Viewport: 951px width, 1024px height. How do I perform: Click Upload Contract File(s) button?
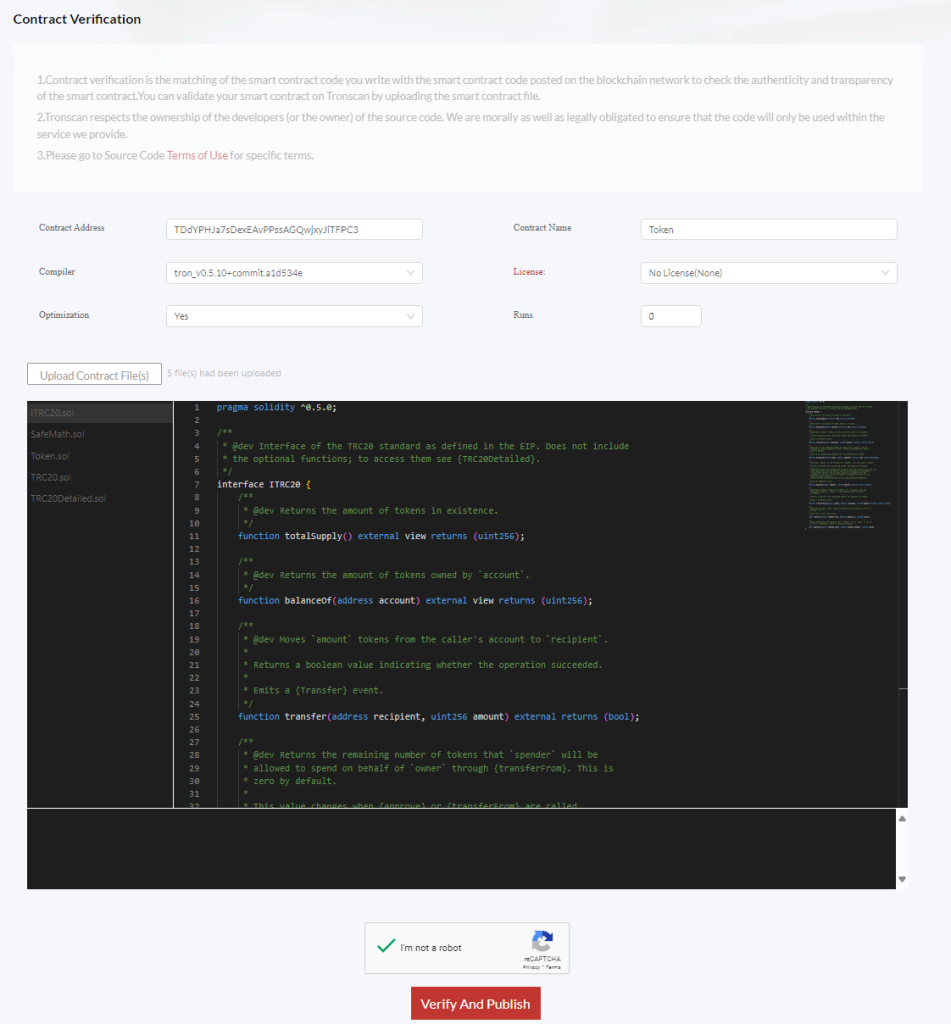pyautogui.click(x=94, y=375)
